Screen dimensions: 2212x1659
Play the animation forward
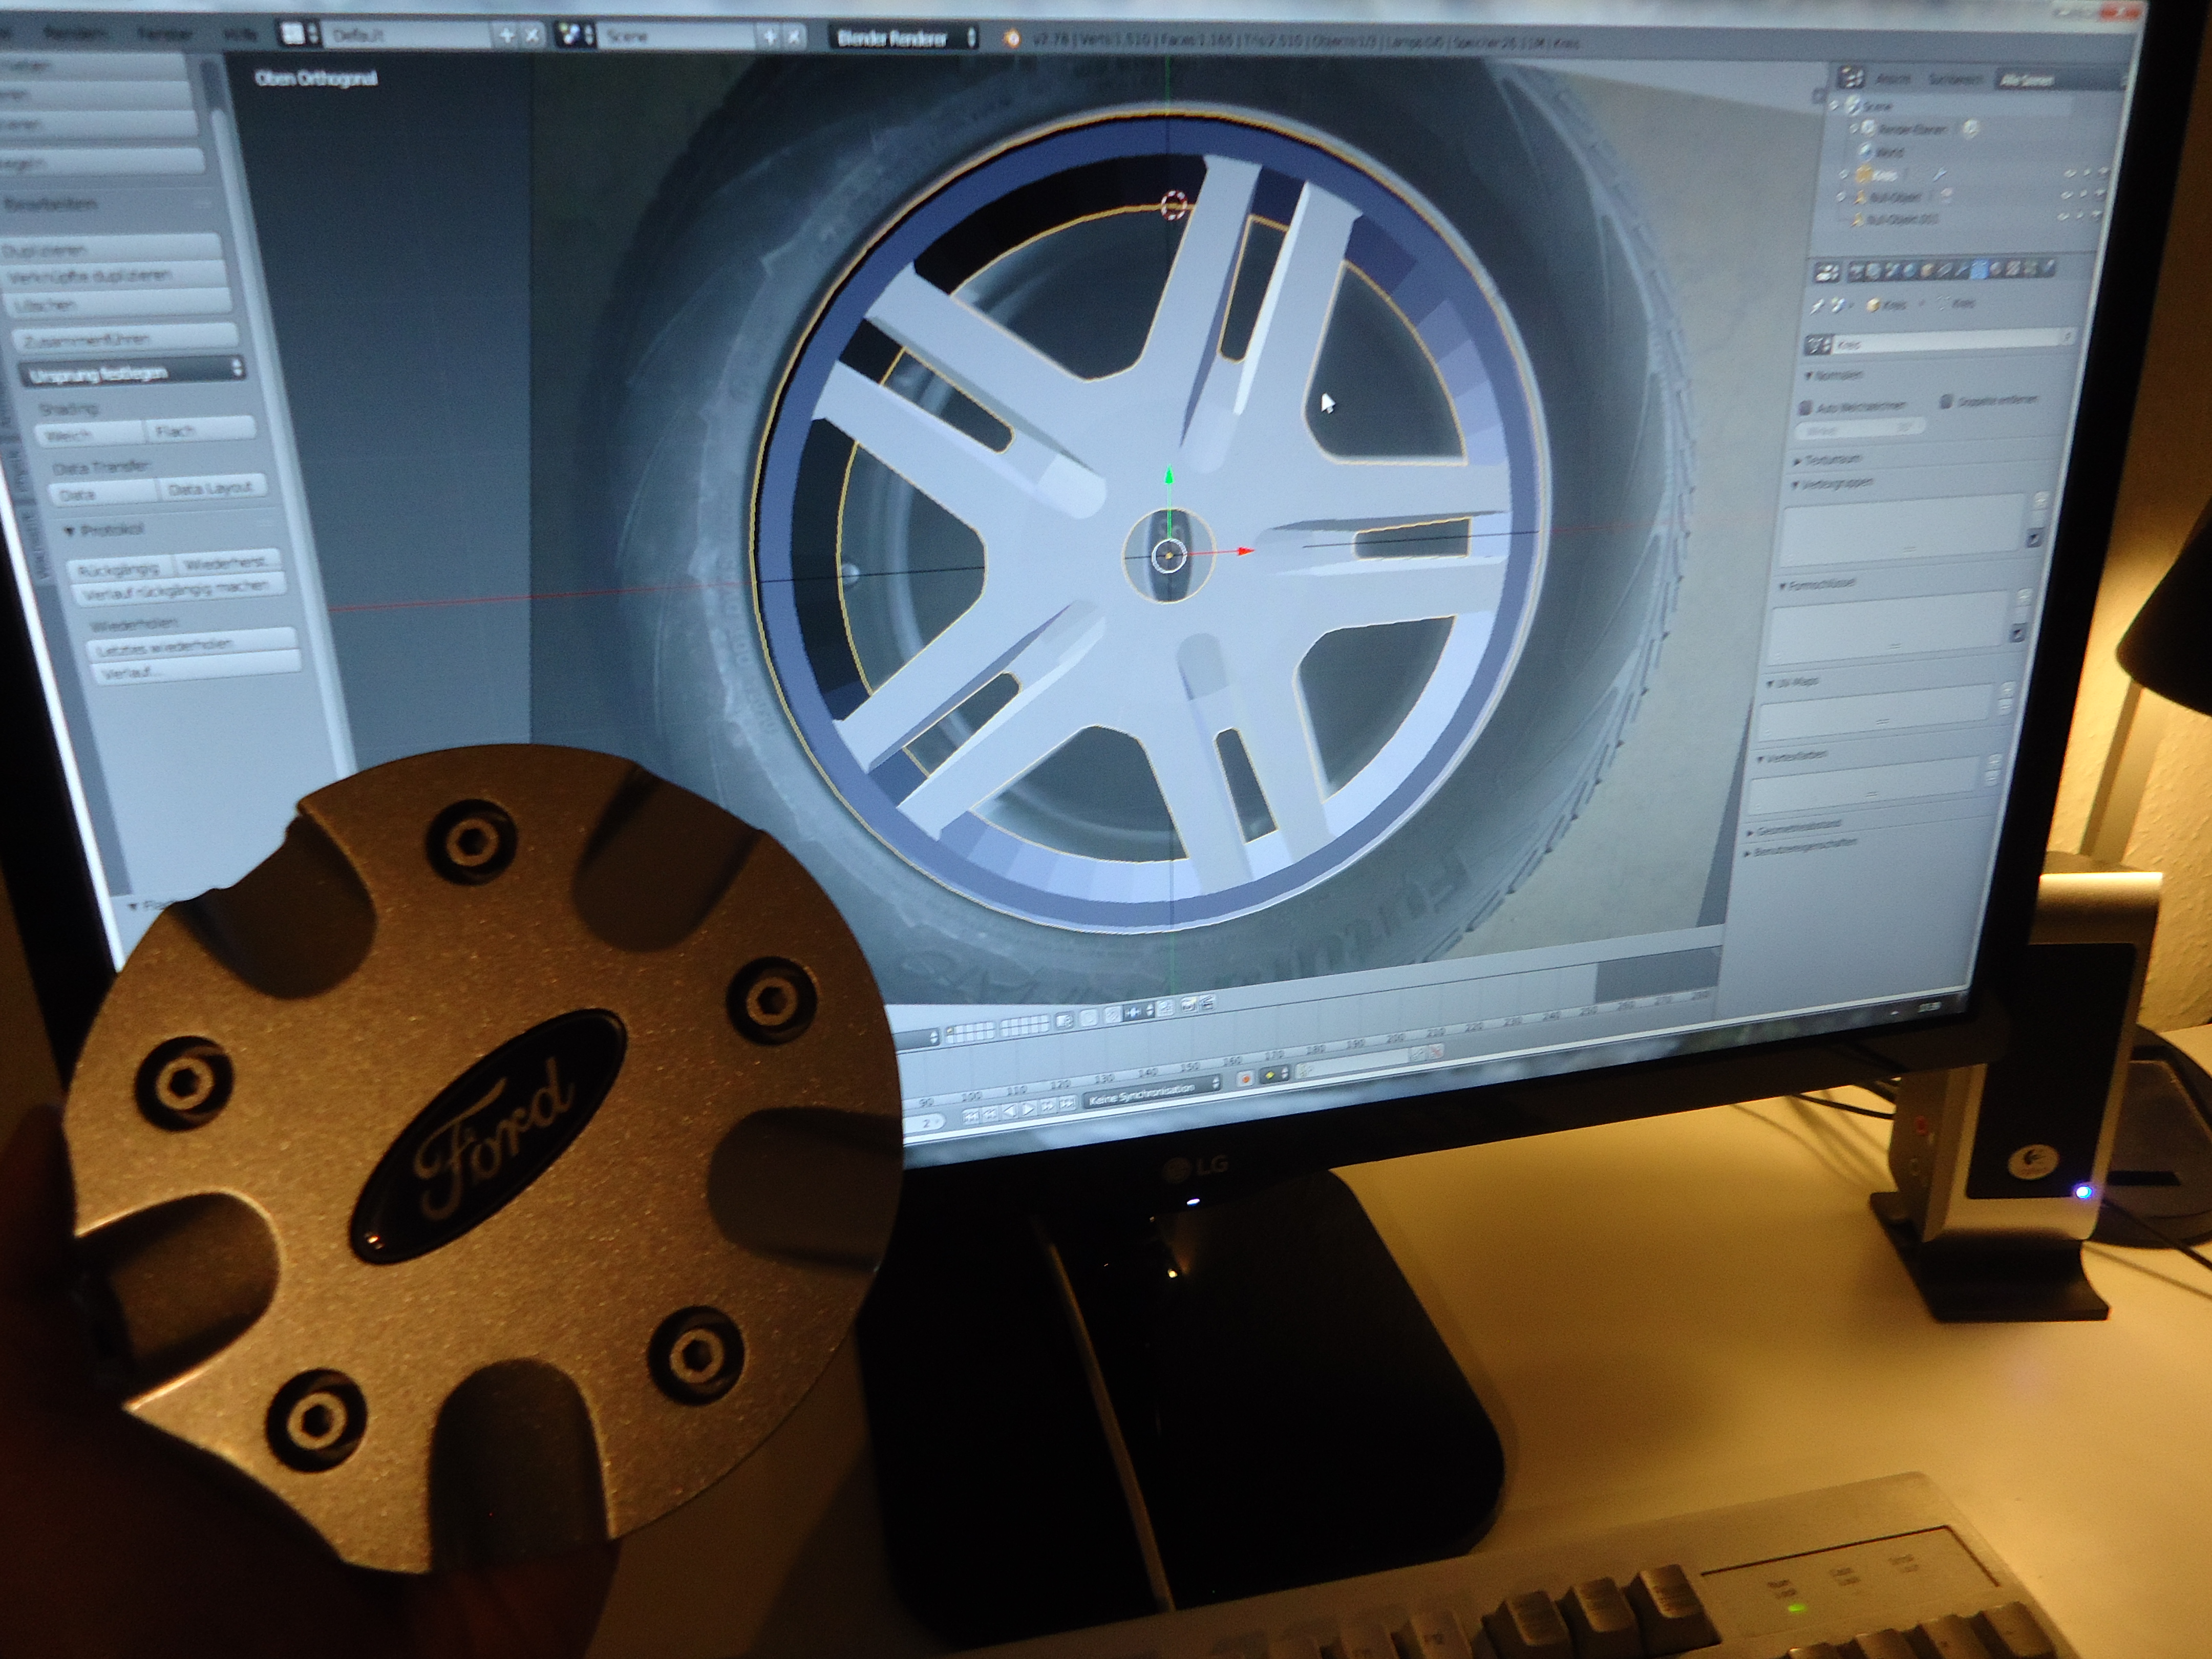coord(1028,1109)
